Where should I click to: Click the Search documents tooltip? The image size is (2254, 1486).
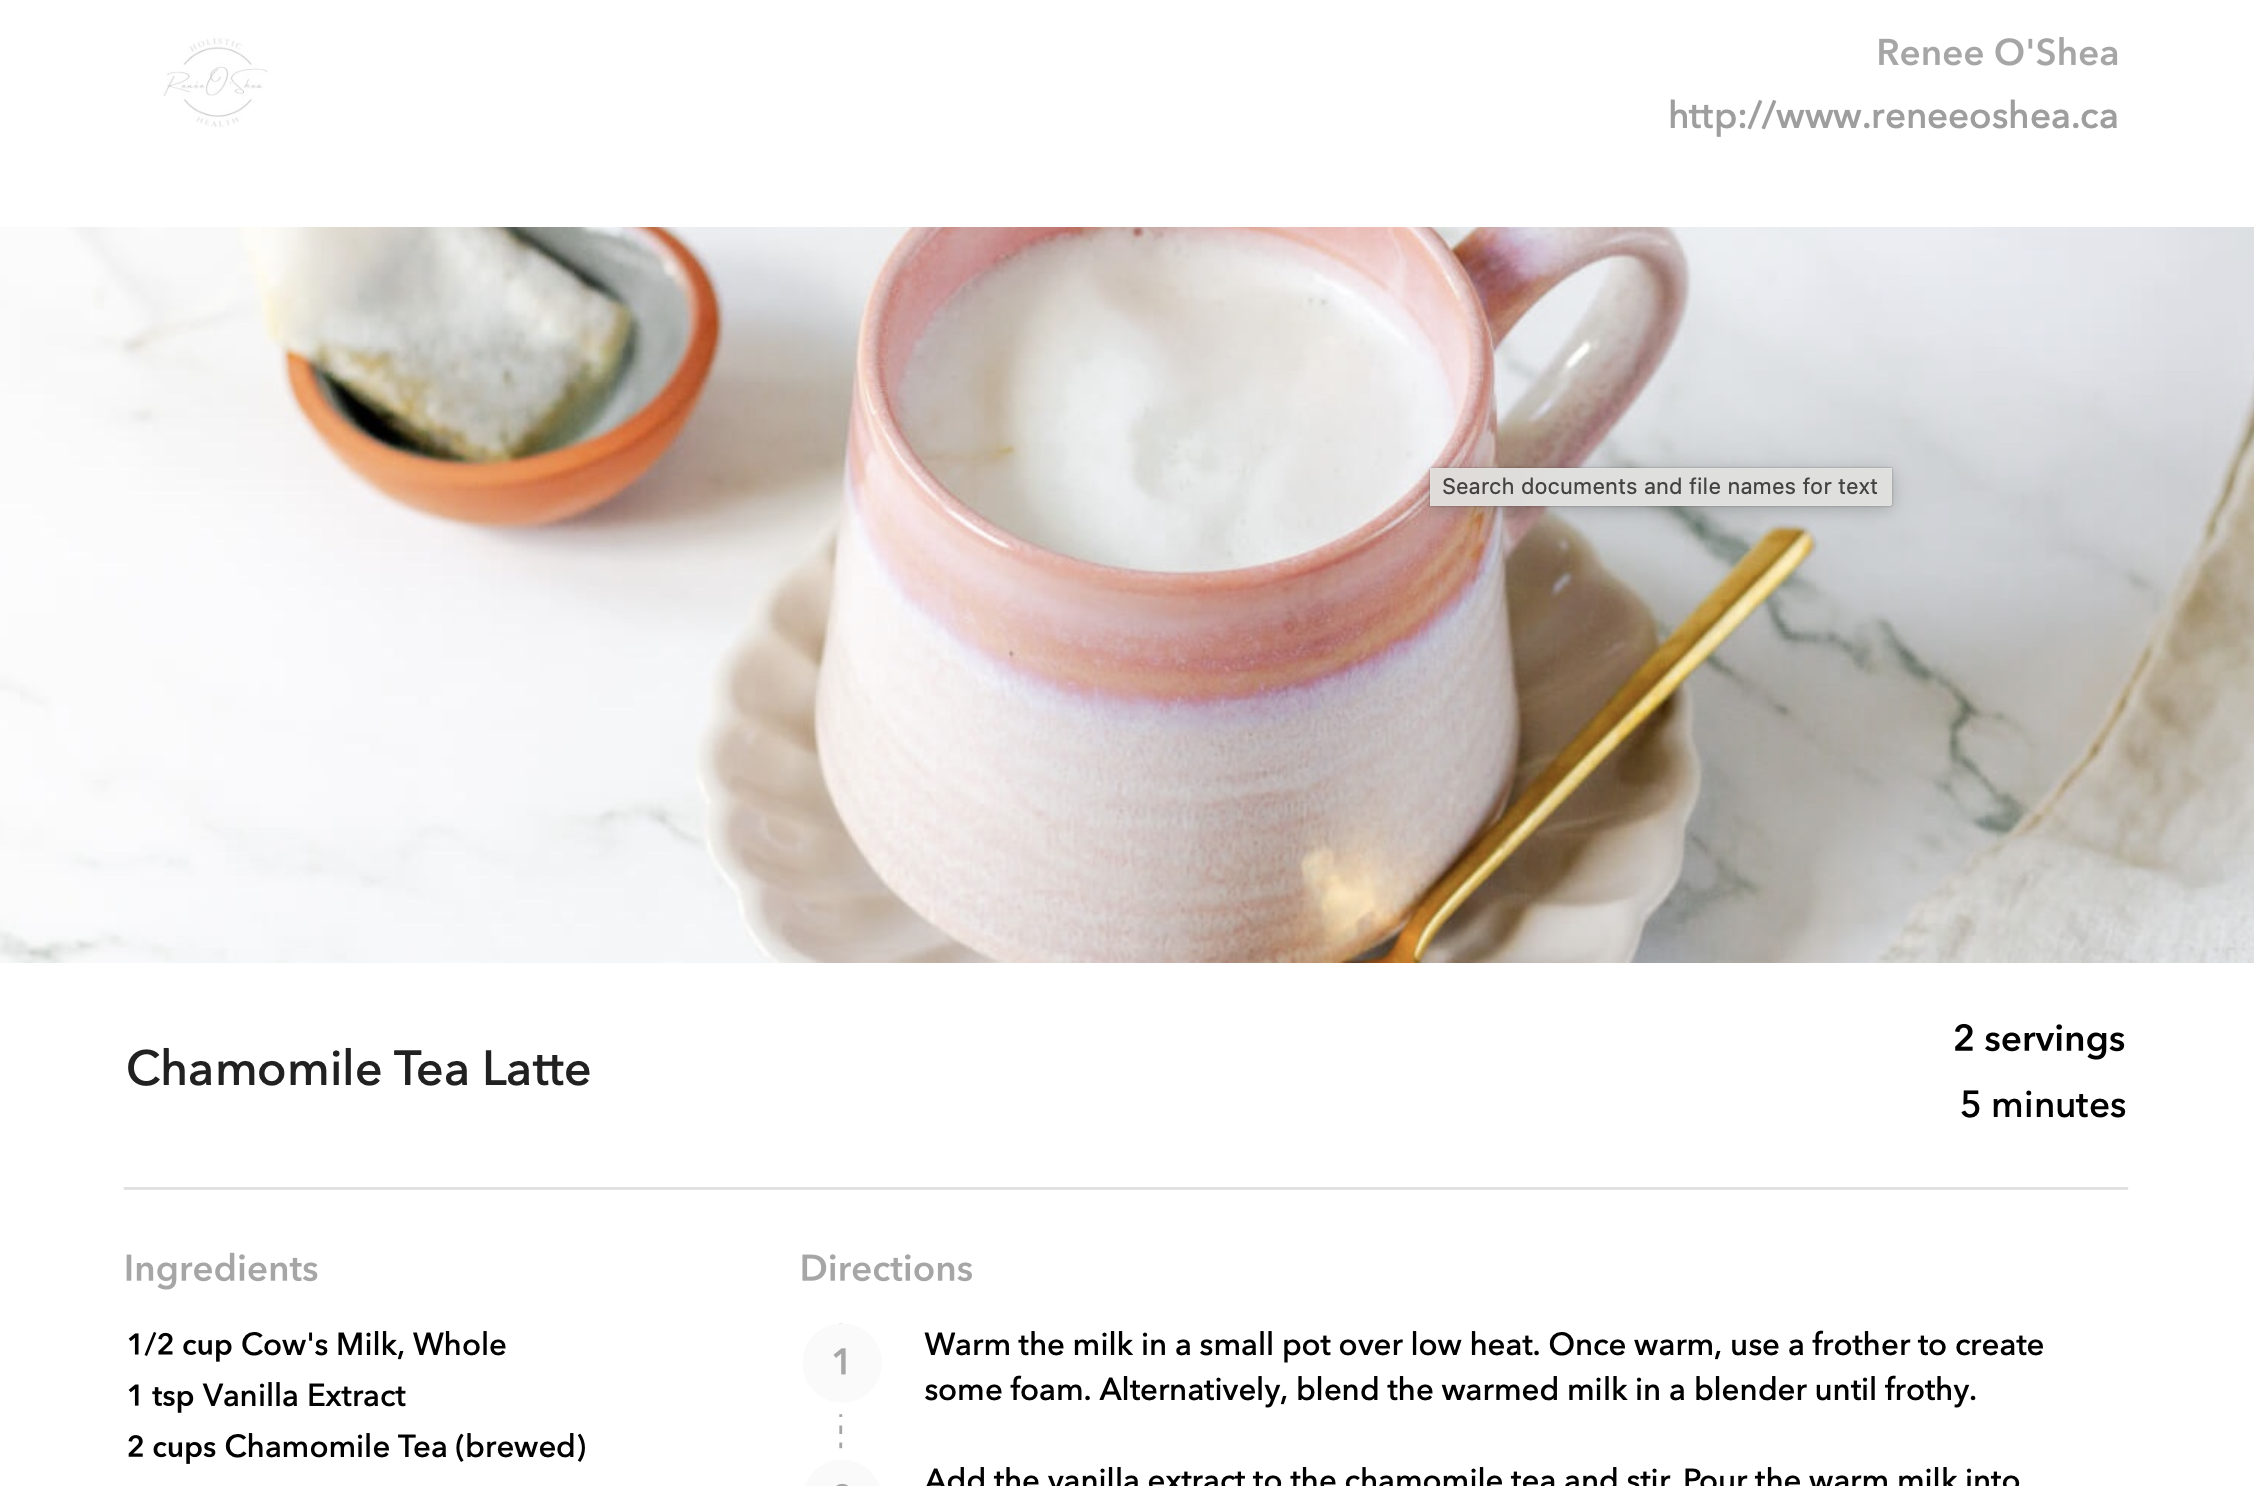click(1660, 486)
